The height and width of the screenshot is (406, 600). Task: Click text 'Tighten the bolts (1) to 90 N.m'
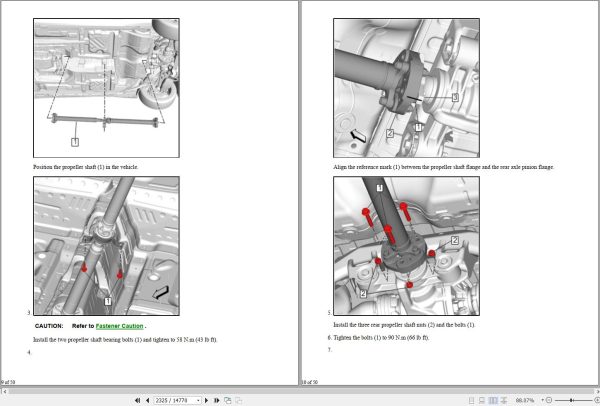pos(370,338)
